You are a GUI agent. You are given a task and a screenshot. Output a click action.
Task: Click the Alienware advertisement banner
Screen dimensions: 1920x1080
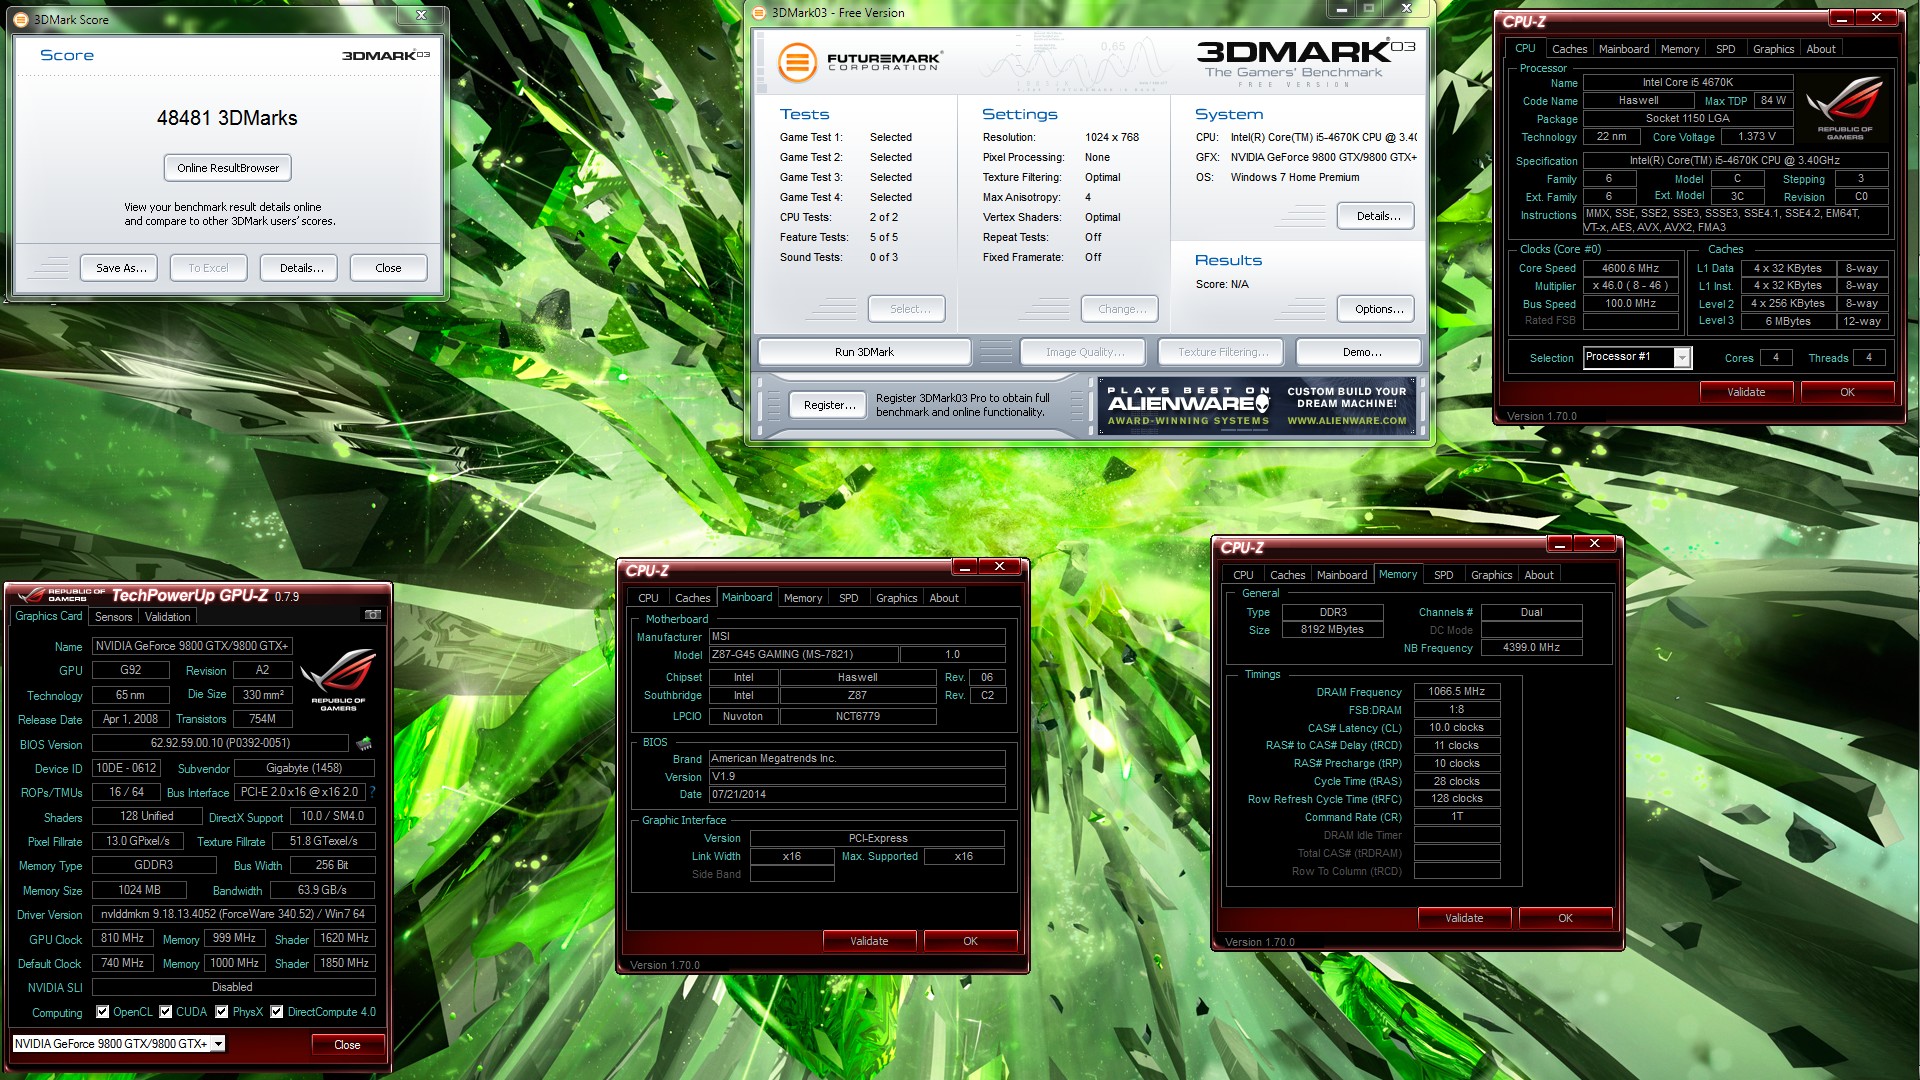click(x=1257, y=407)
